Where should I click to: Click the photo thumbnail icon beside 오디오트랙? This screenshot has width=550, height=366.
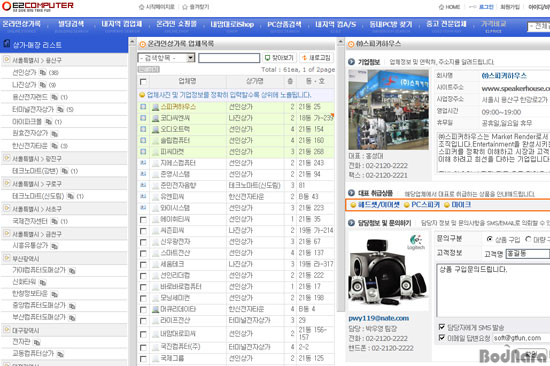click(155, 130)
